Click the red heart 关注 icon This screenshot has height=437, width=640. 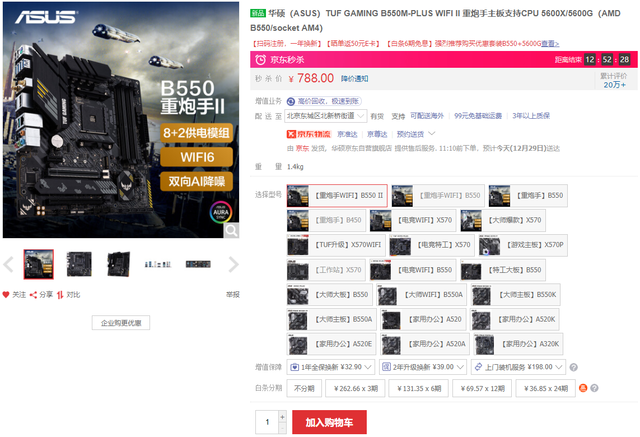tap(6, 295)
